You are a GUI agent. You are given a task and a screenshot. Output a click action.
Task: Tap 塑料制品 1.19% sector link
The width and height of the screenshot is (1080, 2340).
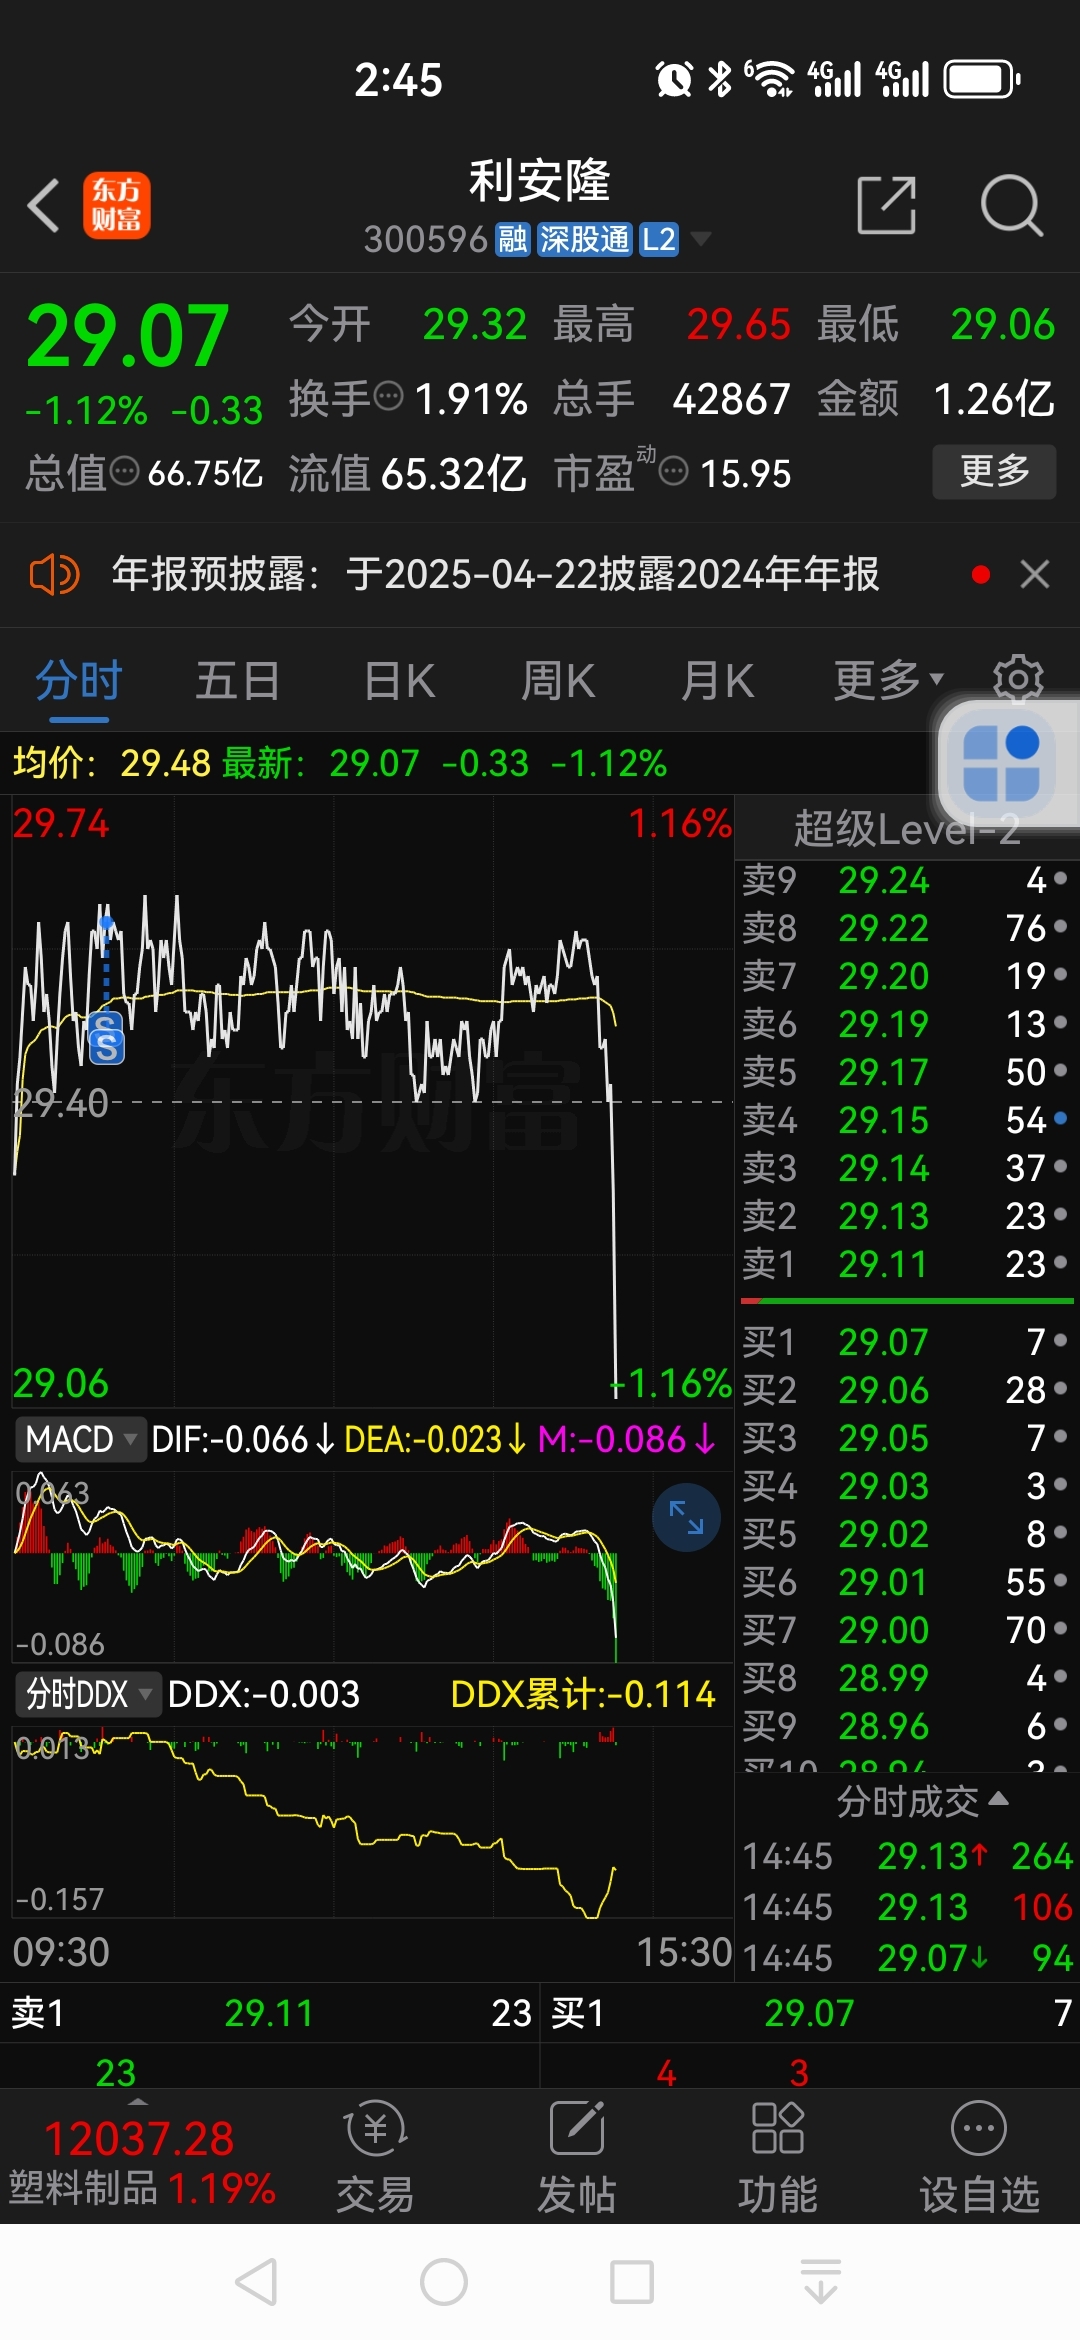pos(142,2188)
